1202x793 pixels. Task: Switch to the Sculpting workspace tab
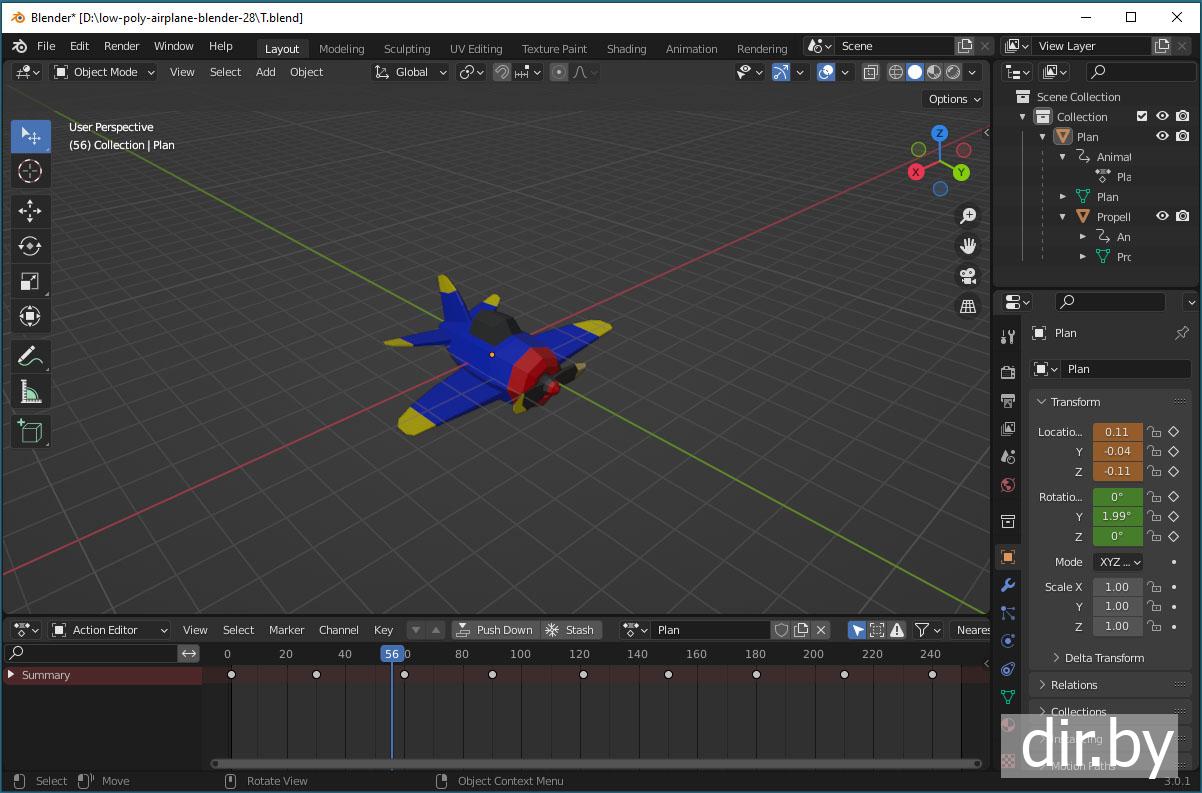point(407,48)
